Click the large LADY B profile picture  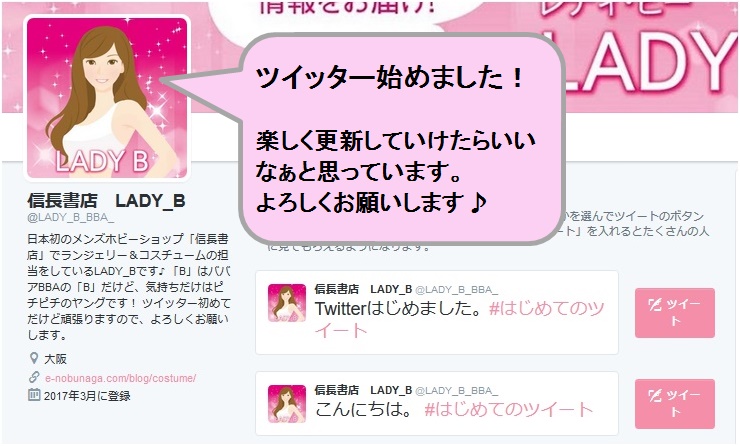click(107, 98)
